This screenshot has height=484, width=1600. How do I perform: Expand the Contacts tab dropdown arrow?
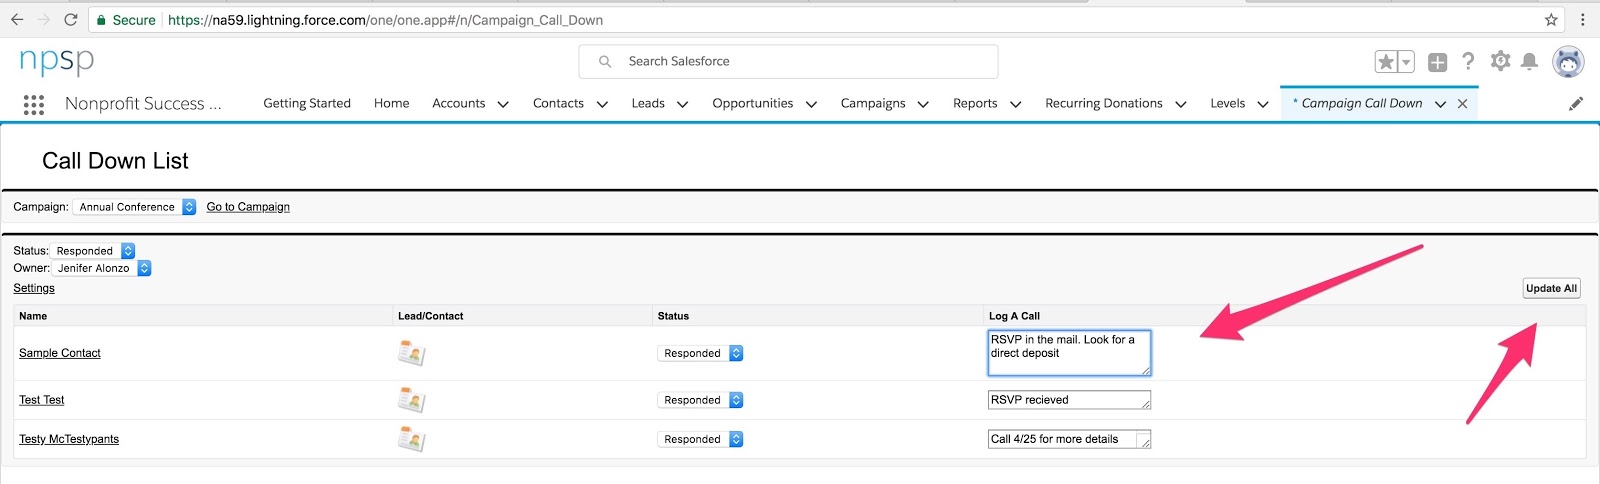pos(602,104)
